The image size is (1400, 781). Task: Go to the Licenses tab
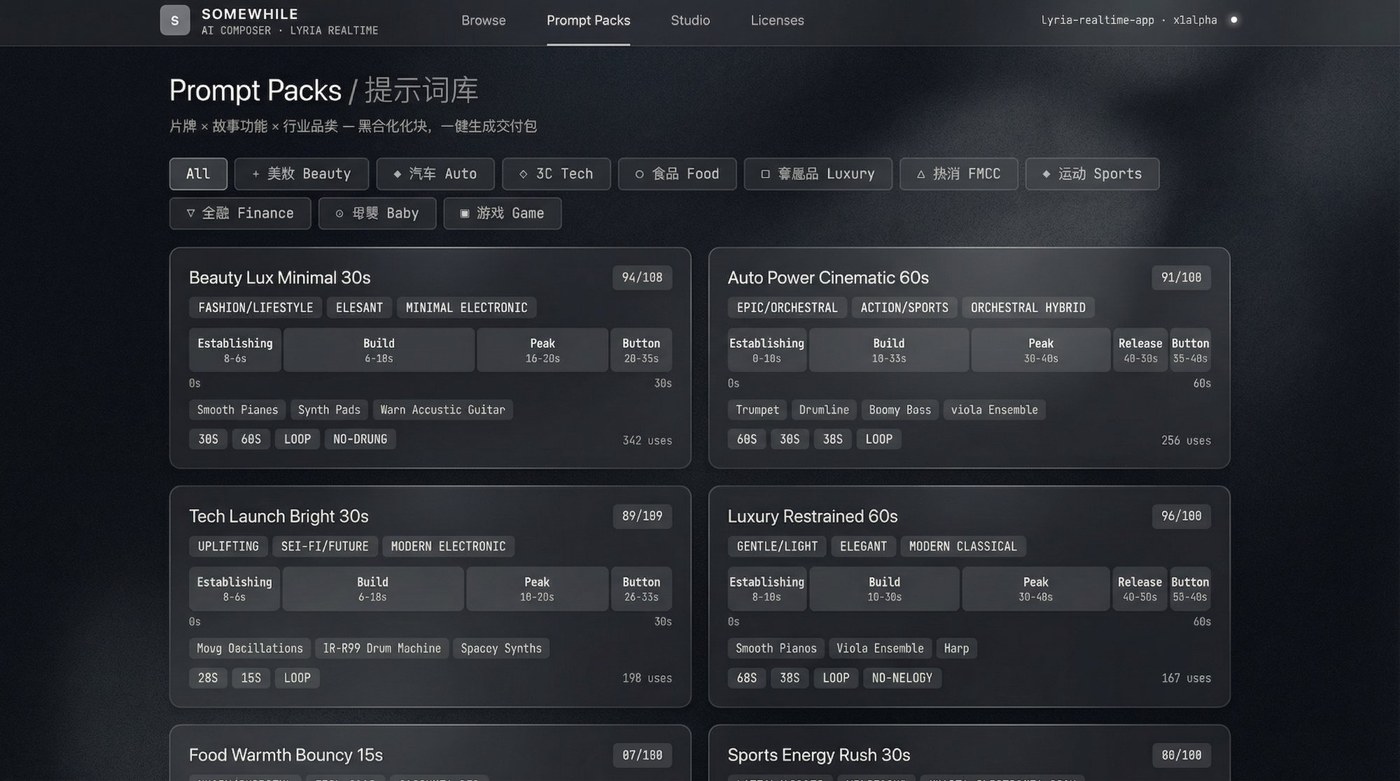(777, 20)
